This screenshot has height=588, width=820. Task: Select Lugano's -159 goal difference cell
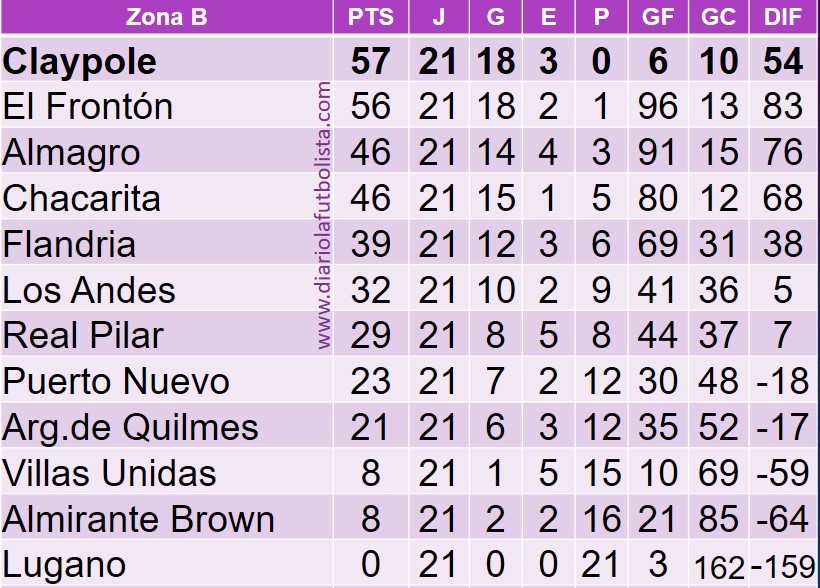click(x=782, y=566)
